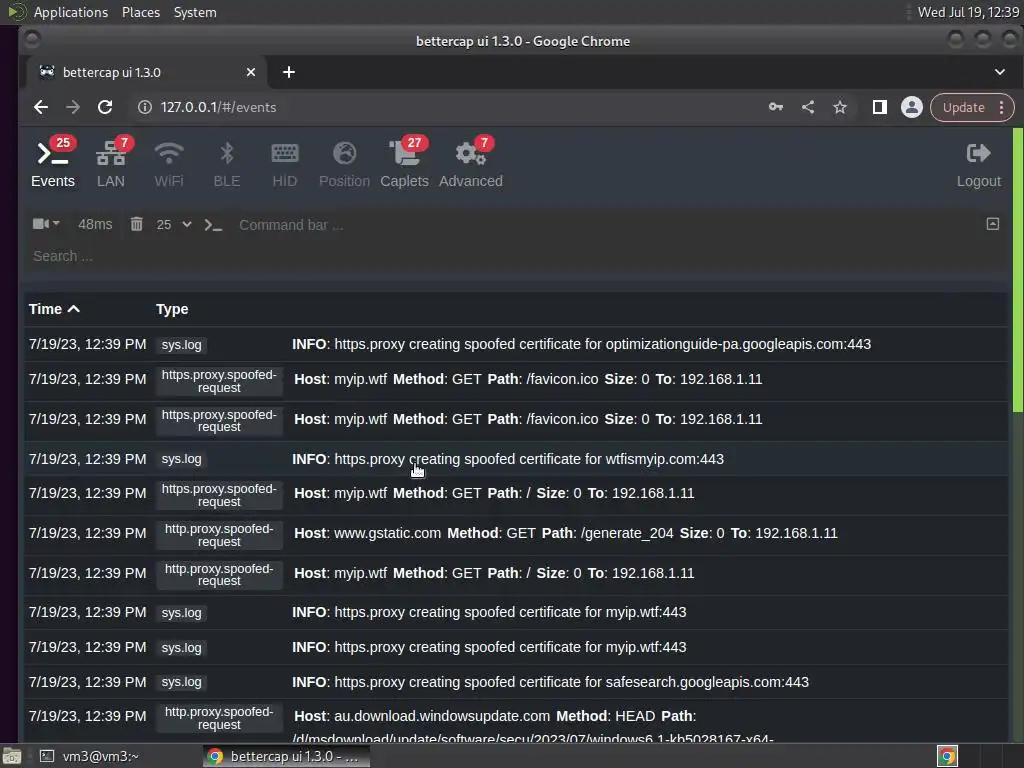Screen dimensions: 1024x768
Task: Change the events-per-page value of 25
Action: 173,225
